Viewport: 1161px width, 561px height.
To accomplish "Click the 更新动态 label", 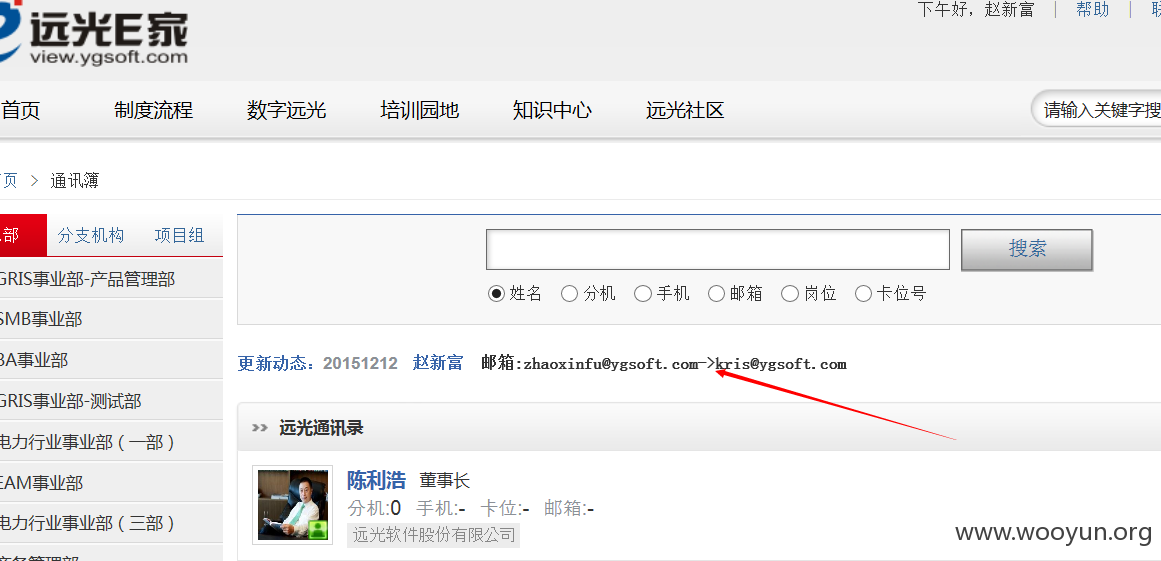I will pyautogui.click(x=276, y=363).
